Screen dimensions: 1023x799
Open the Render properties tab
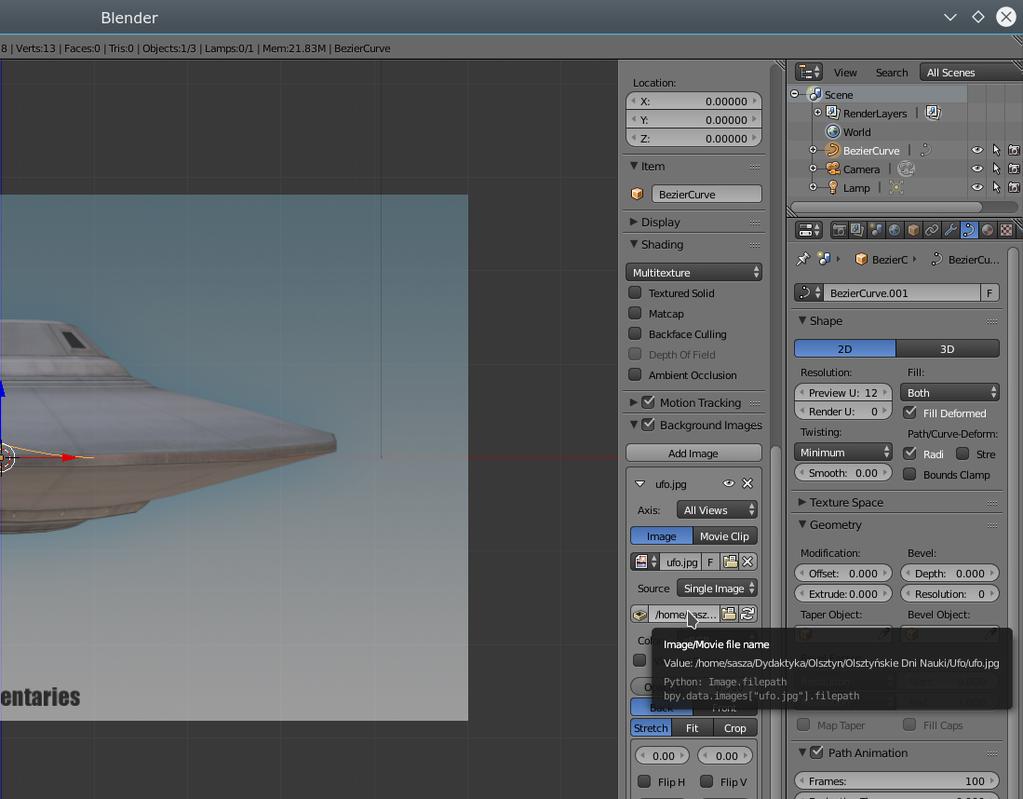pos(839,230)
